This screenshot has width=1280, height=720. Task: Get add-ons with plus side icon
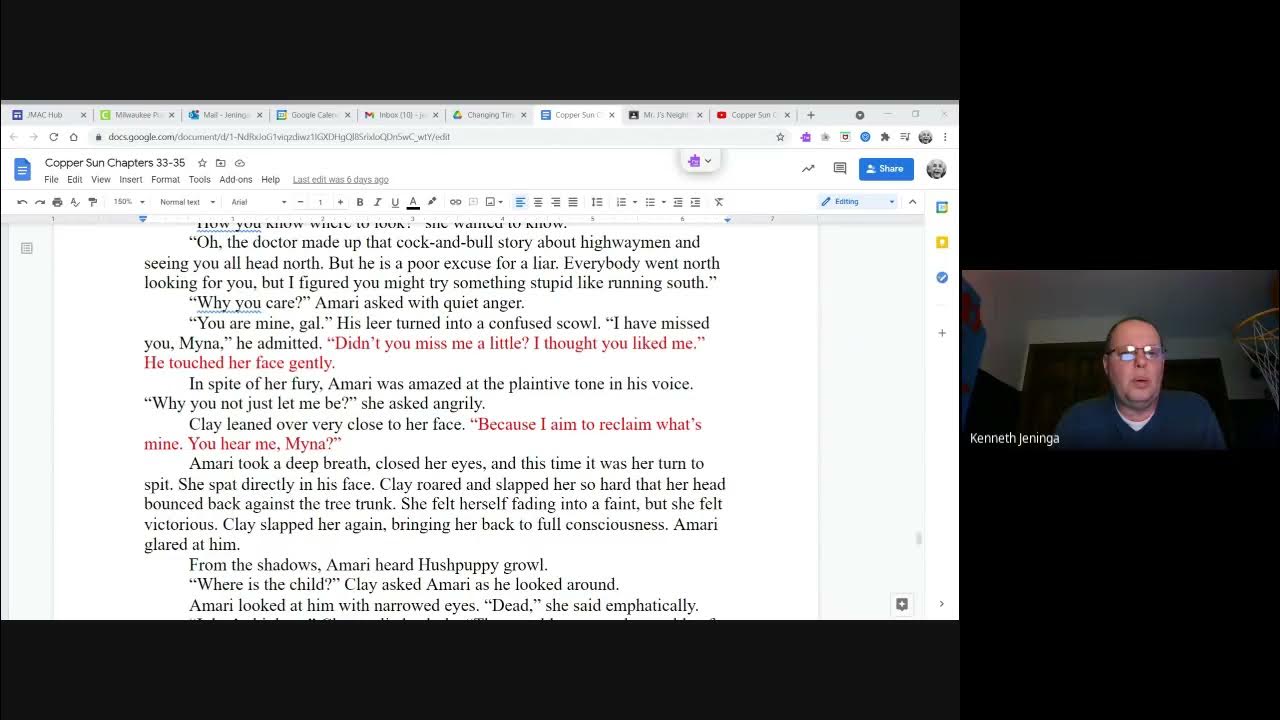[x=942, y=333]
